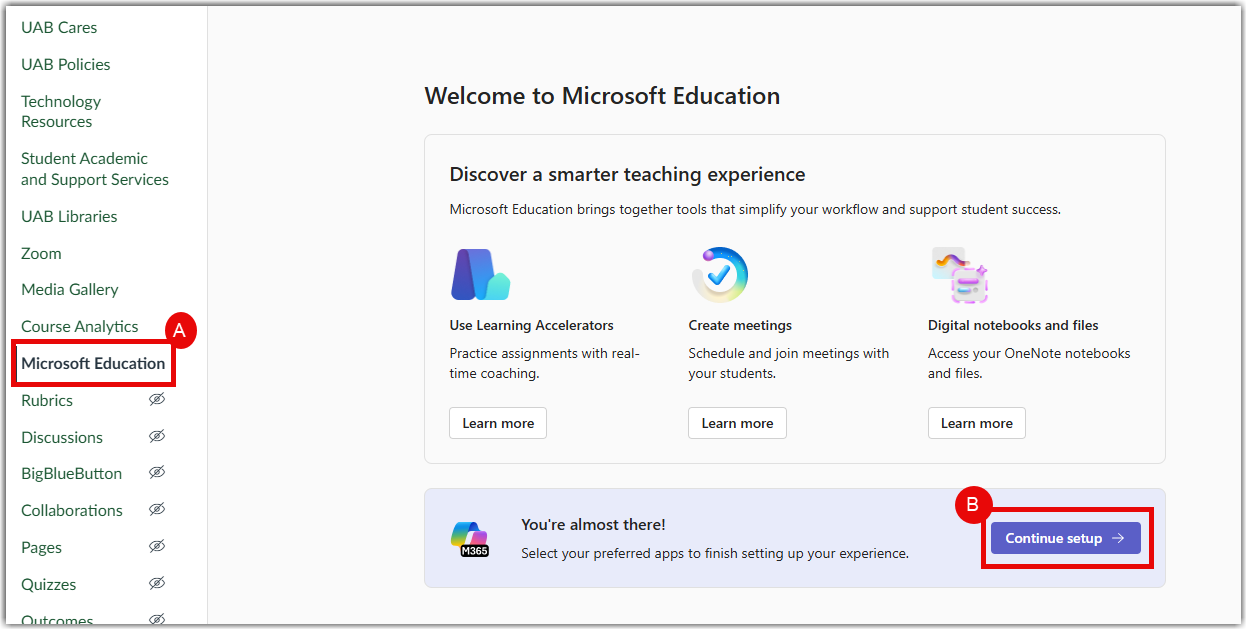
Task: Toggle the Collaborations hidden eye icon
Action: 157,510
